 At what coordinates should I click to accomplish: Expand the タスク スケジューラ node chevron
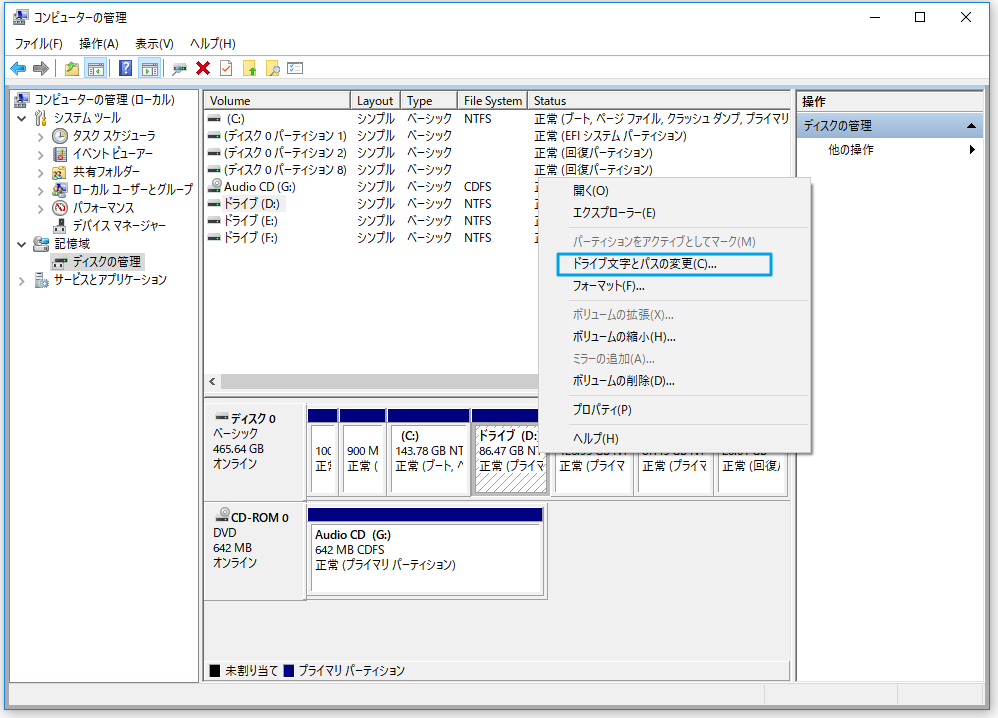pos(41,136)
